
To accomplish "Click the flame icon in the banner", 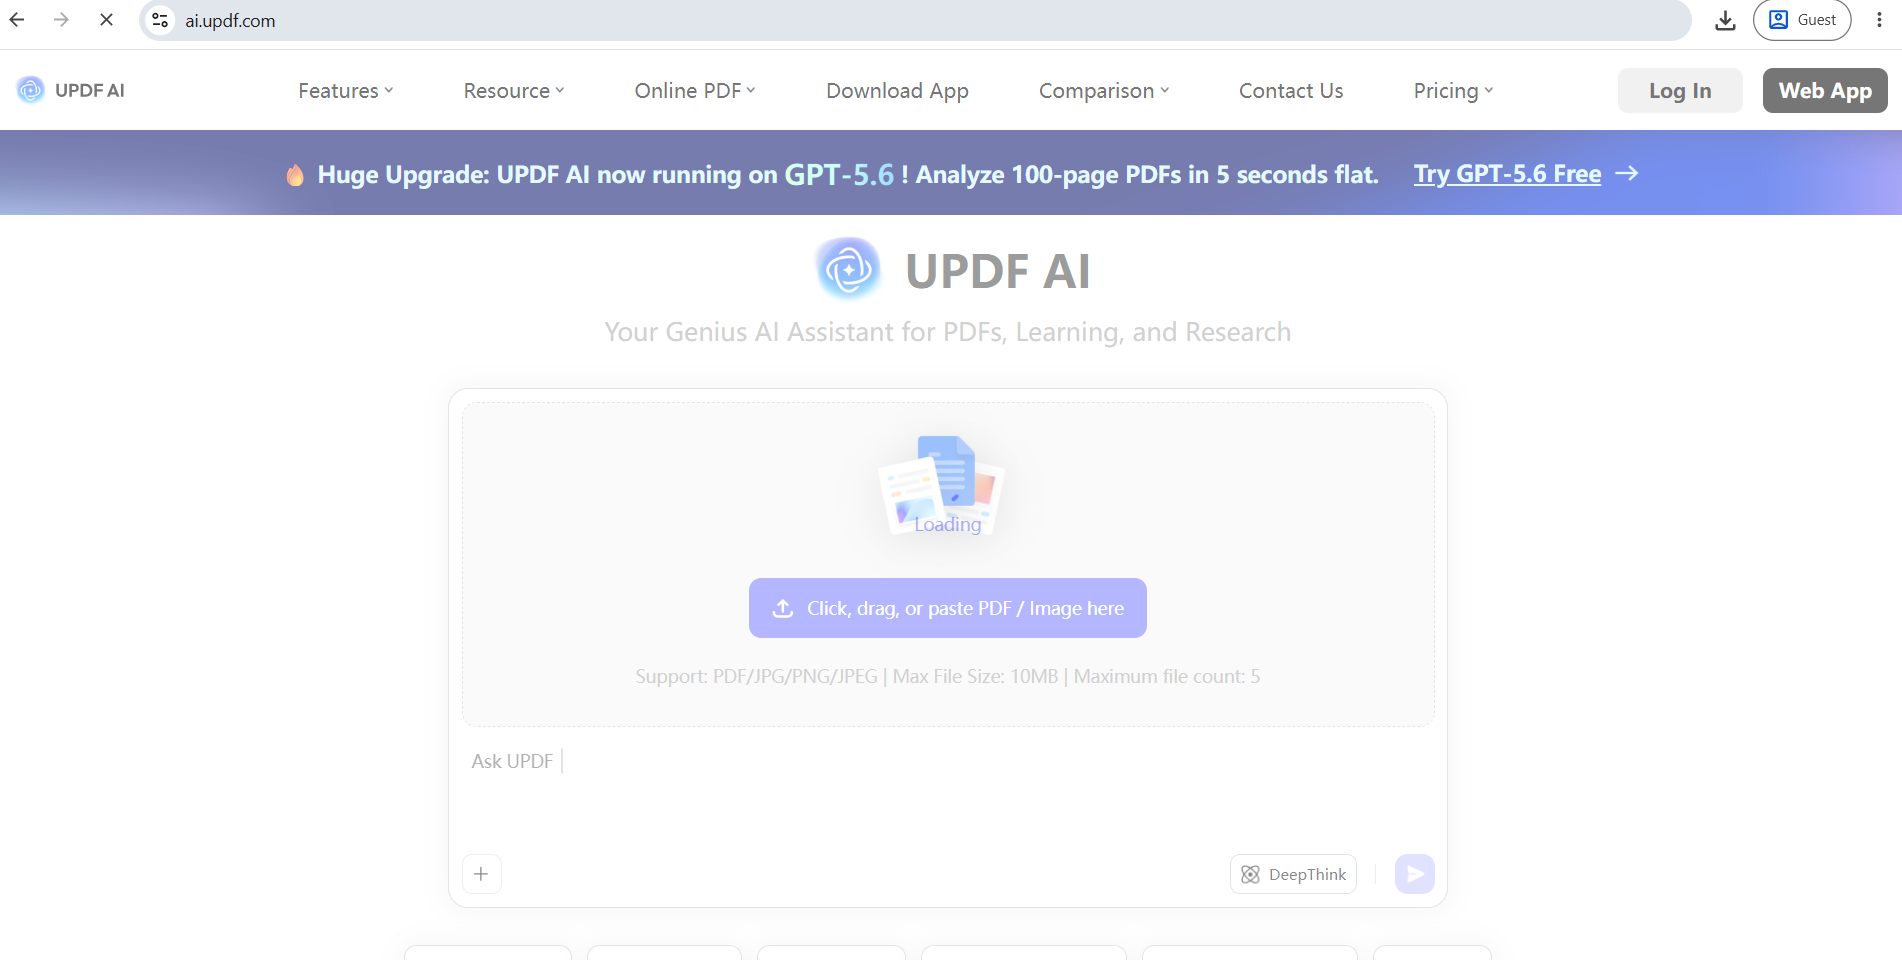I will pyautogui.click(x=295, y=175).
